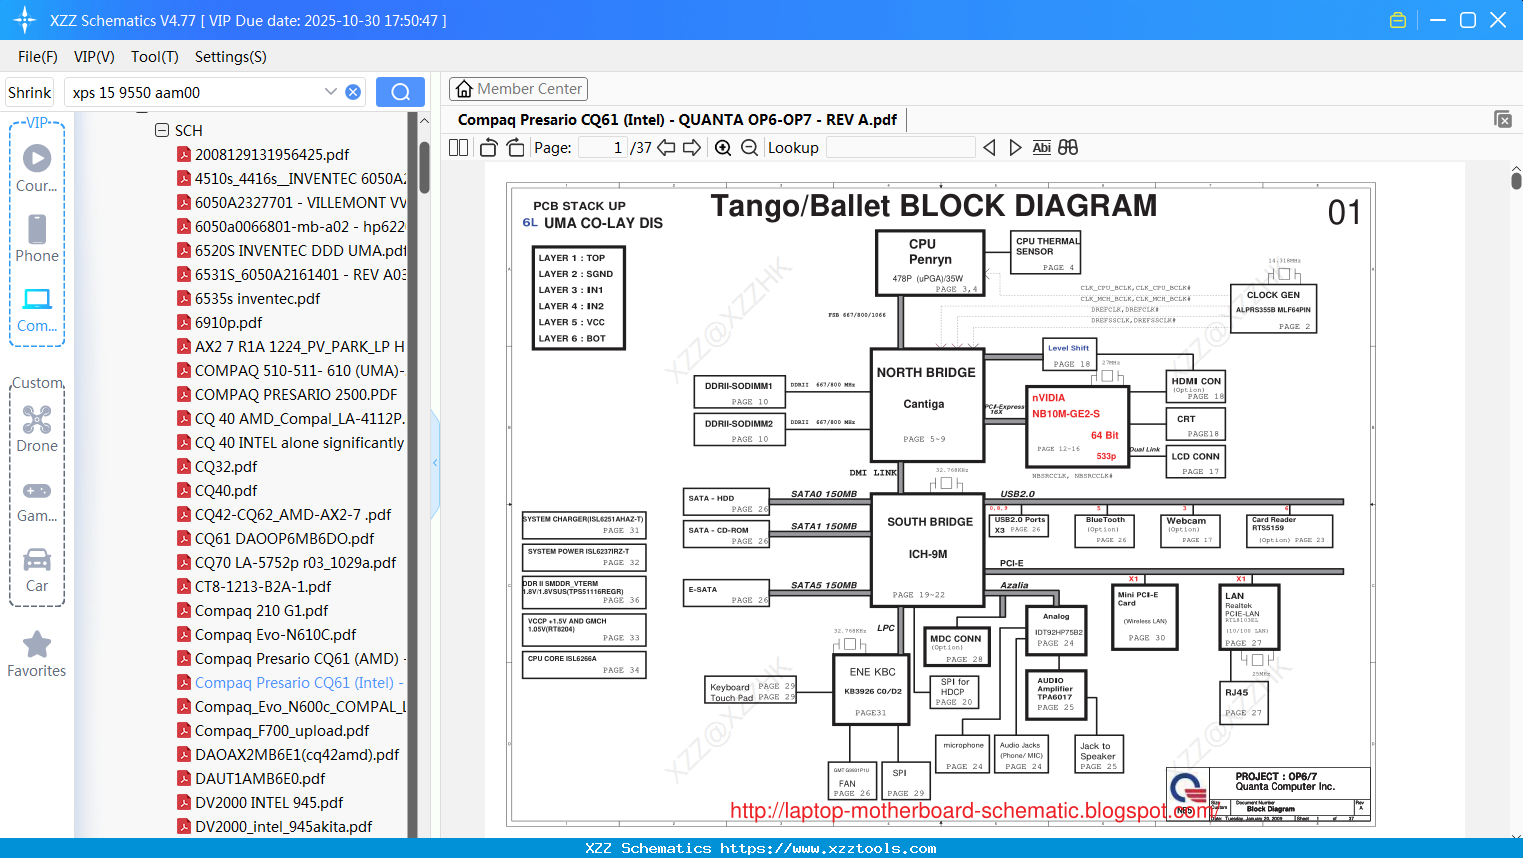Open the search history dropdown arrow
The height and width of the screenshot is (858, 1523).
coord(331,92)
